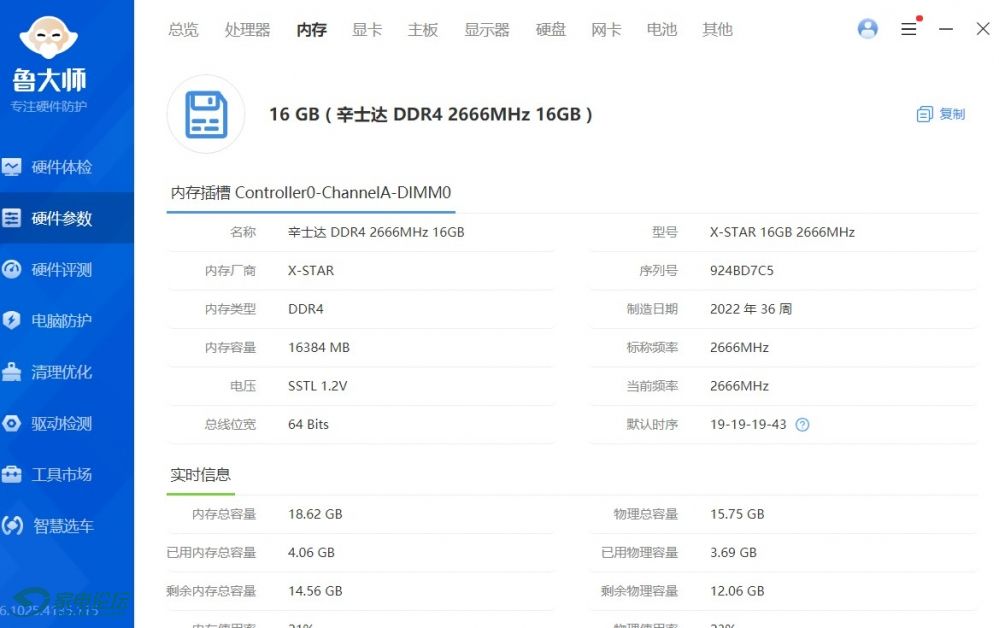
Task: Click the 复制 copy button
Action: pyautogui.click(x=941, y=114)
